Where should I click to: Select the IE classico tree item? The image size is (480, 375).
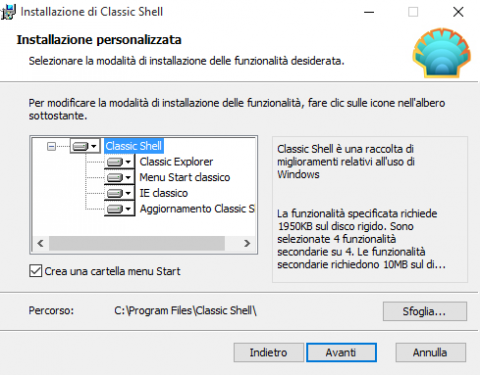coord(164,193)
